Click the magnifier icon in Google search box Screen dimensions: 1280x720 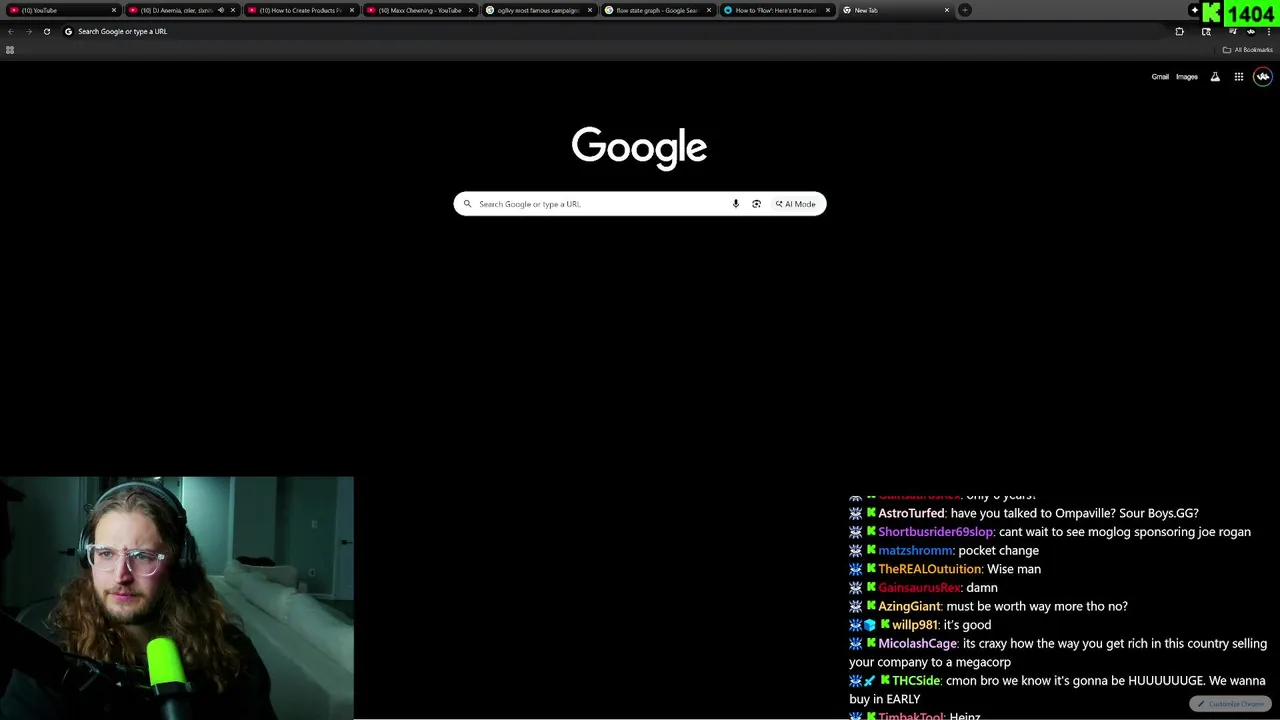(467, 204)
